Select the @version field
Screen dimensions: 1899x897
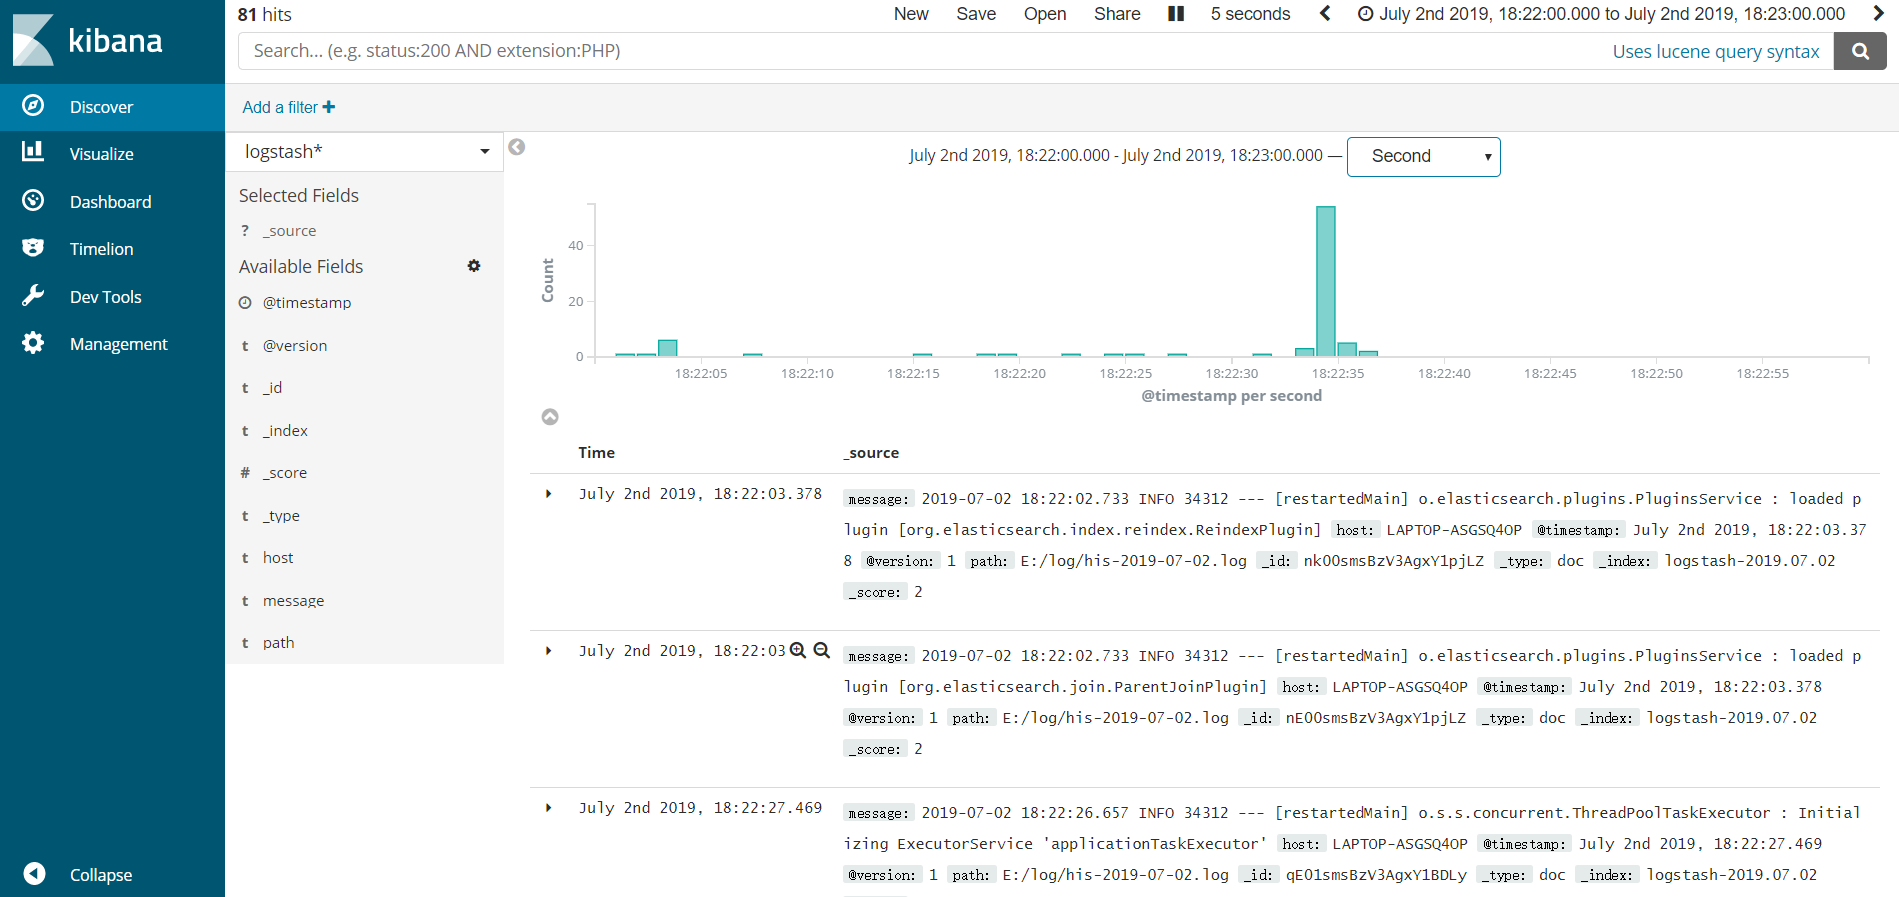point(295,346)
